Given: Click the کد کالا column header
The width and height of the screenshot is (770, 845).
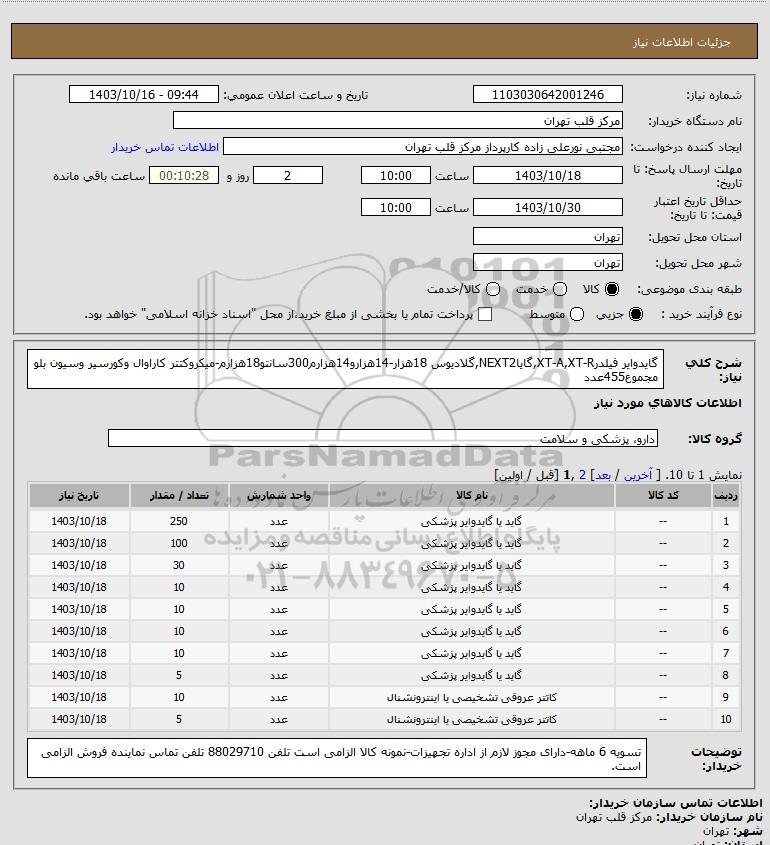Looking at the screenshot, I should tap(663, 495).
